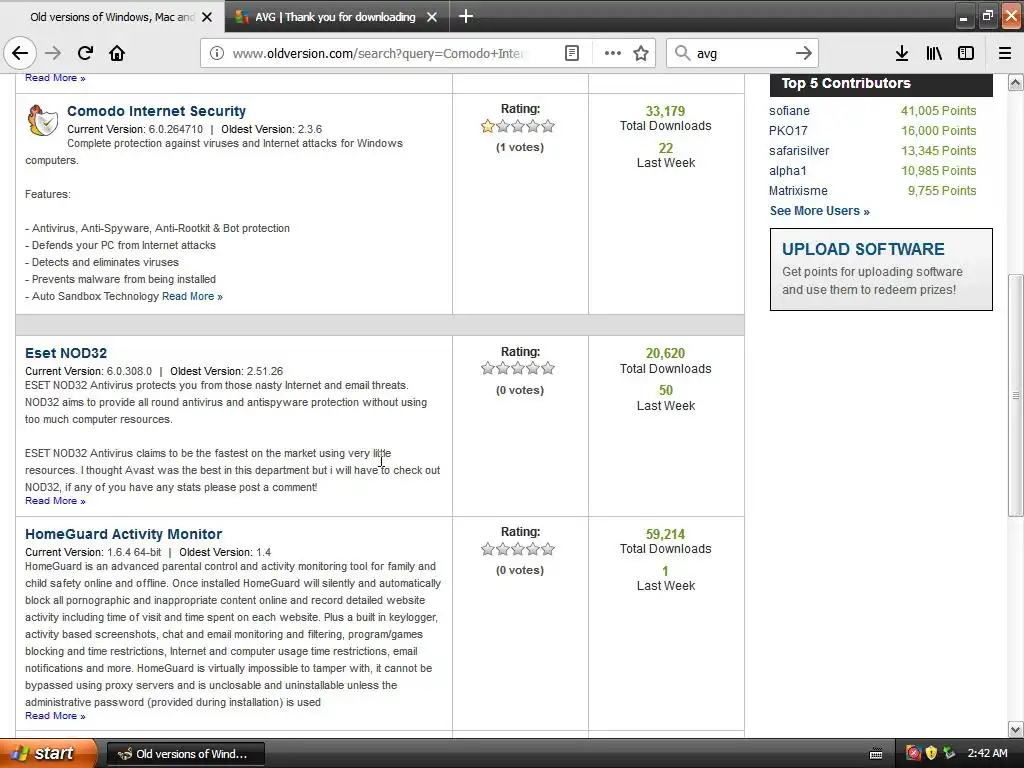Image resolution: width=1024 pixels, height=768 pixels.
Task: Click the network connection tray icon
Action: (949, 754)
